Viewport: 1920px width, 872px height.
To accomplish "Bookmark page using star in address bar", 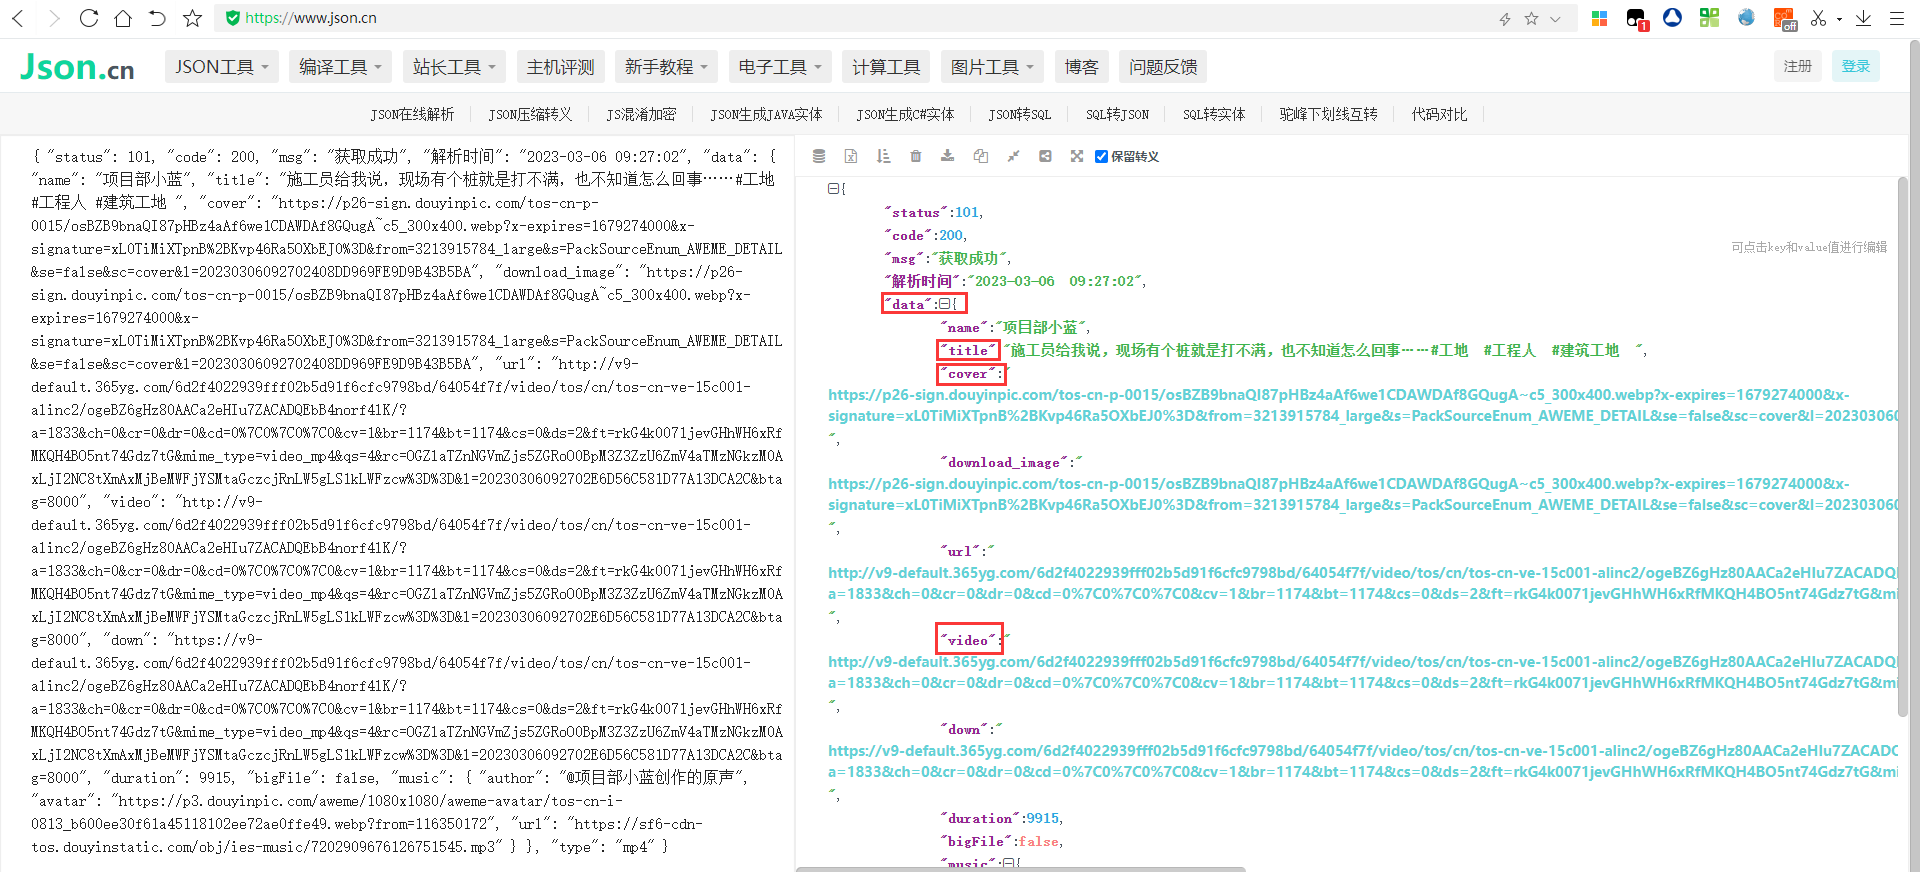I will click(x=1531, y=18).
